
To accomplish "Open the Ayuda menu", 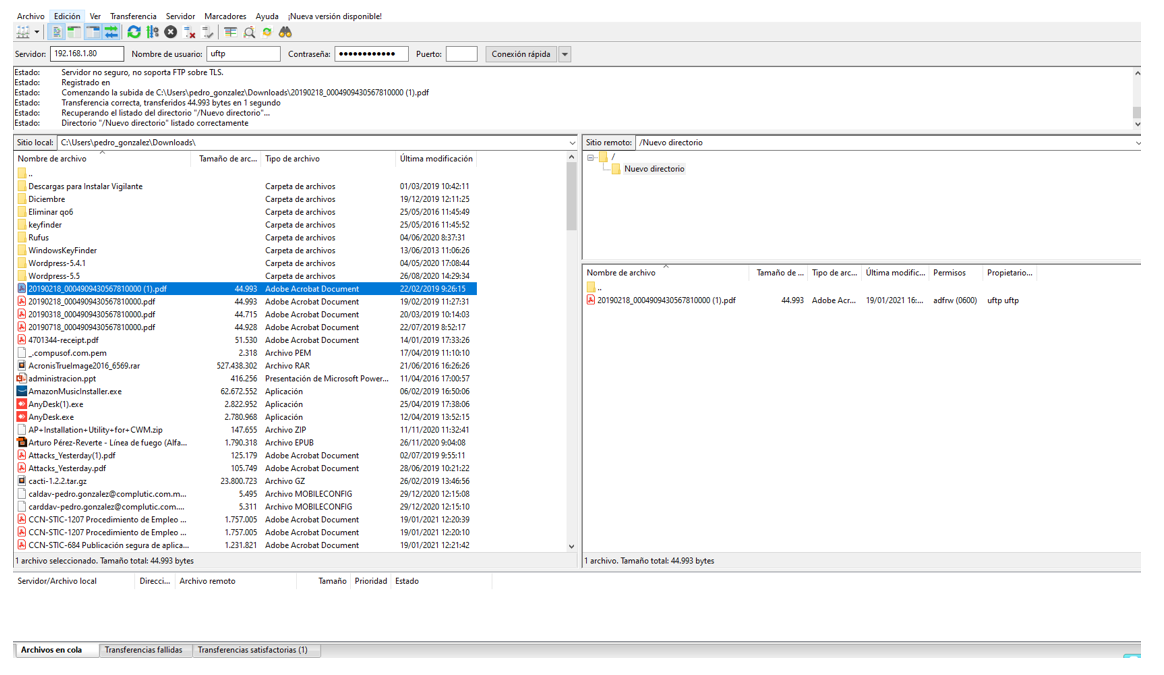I will [x=267, y=16].
